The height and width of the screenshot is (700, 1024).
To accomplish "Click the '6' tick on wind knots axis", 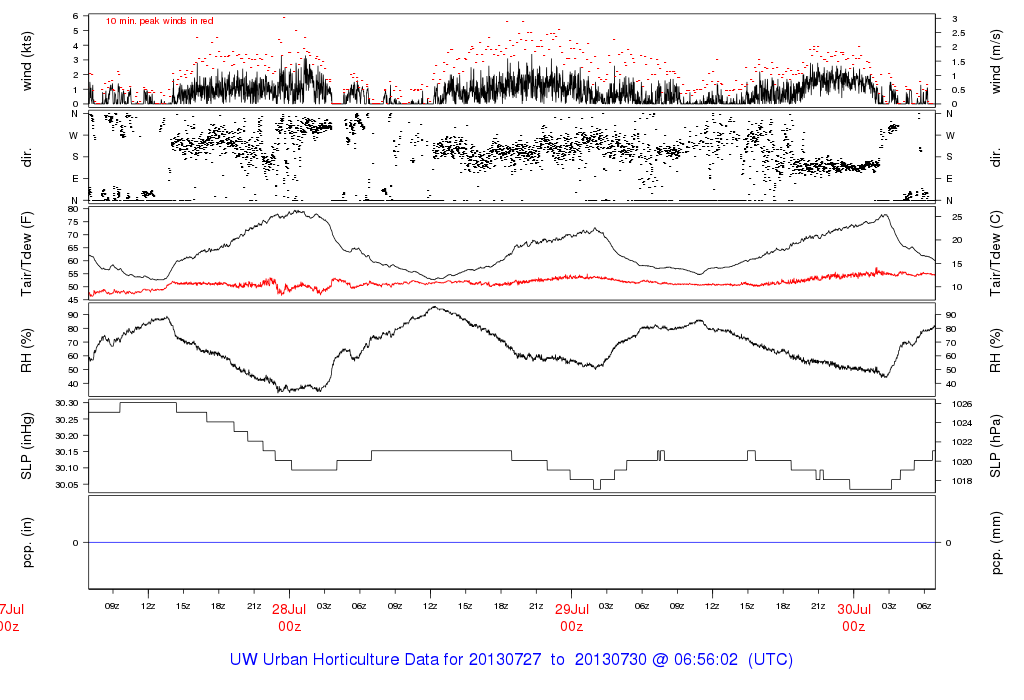I will [76, 16].
